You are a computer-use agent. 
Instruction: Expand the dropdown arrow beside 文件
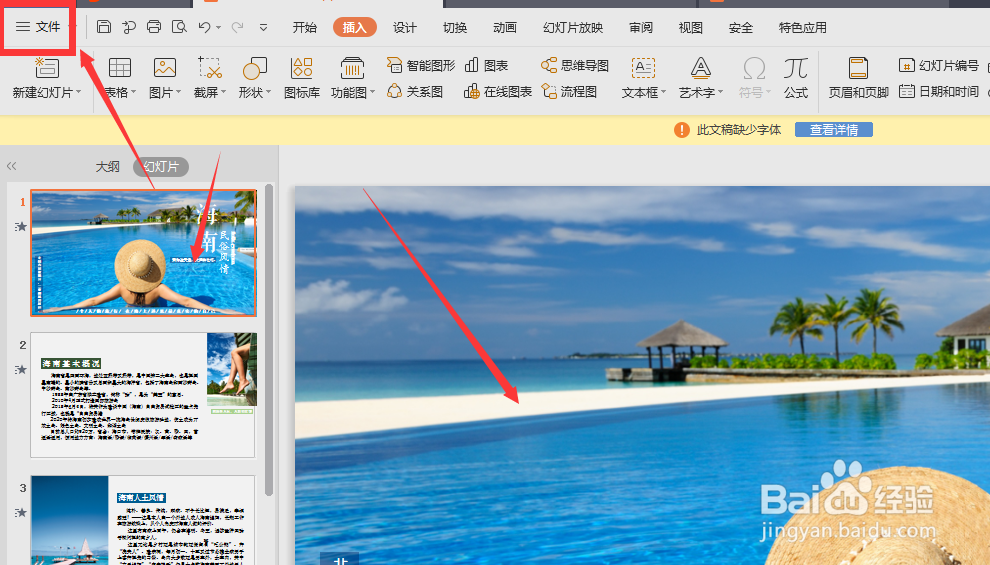pyautogui.click(x=72, y=27)
